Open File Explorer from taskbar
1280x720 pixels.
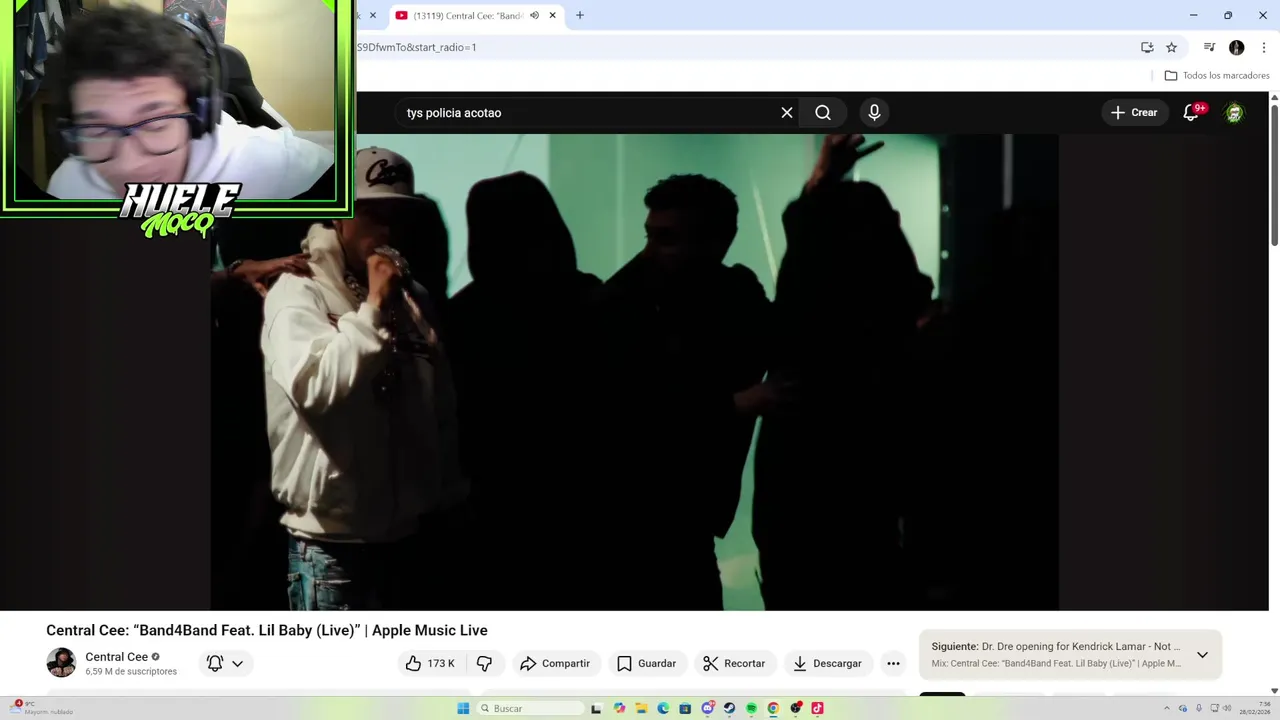(x=641, y=708)
